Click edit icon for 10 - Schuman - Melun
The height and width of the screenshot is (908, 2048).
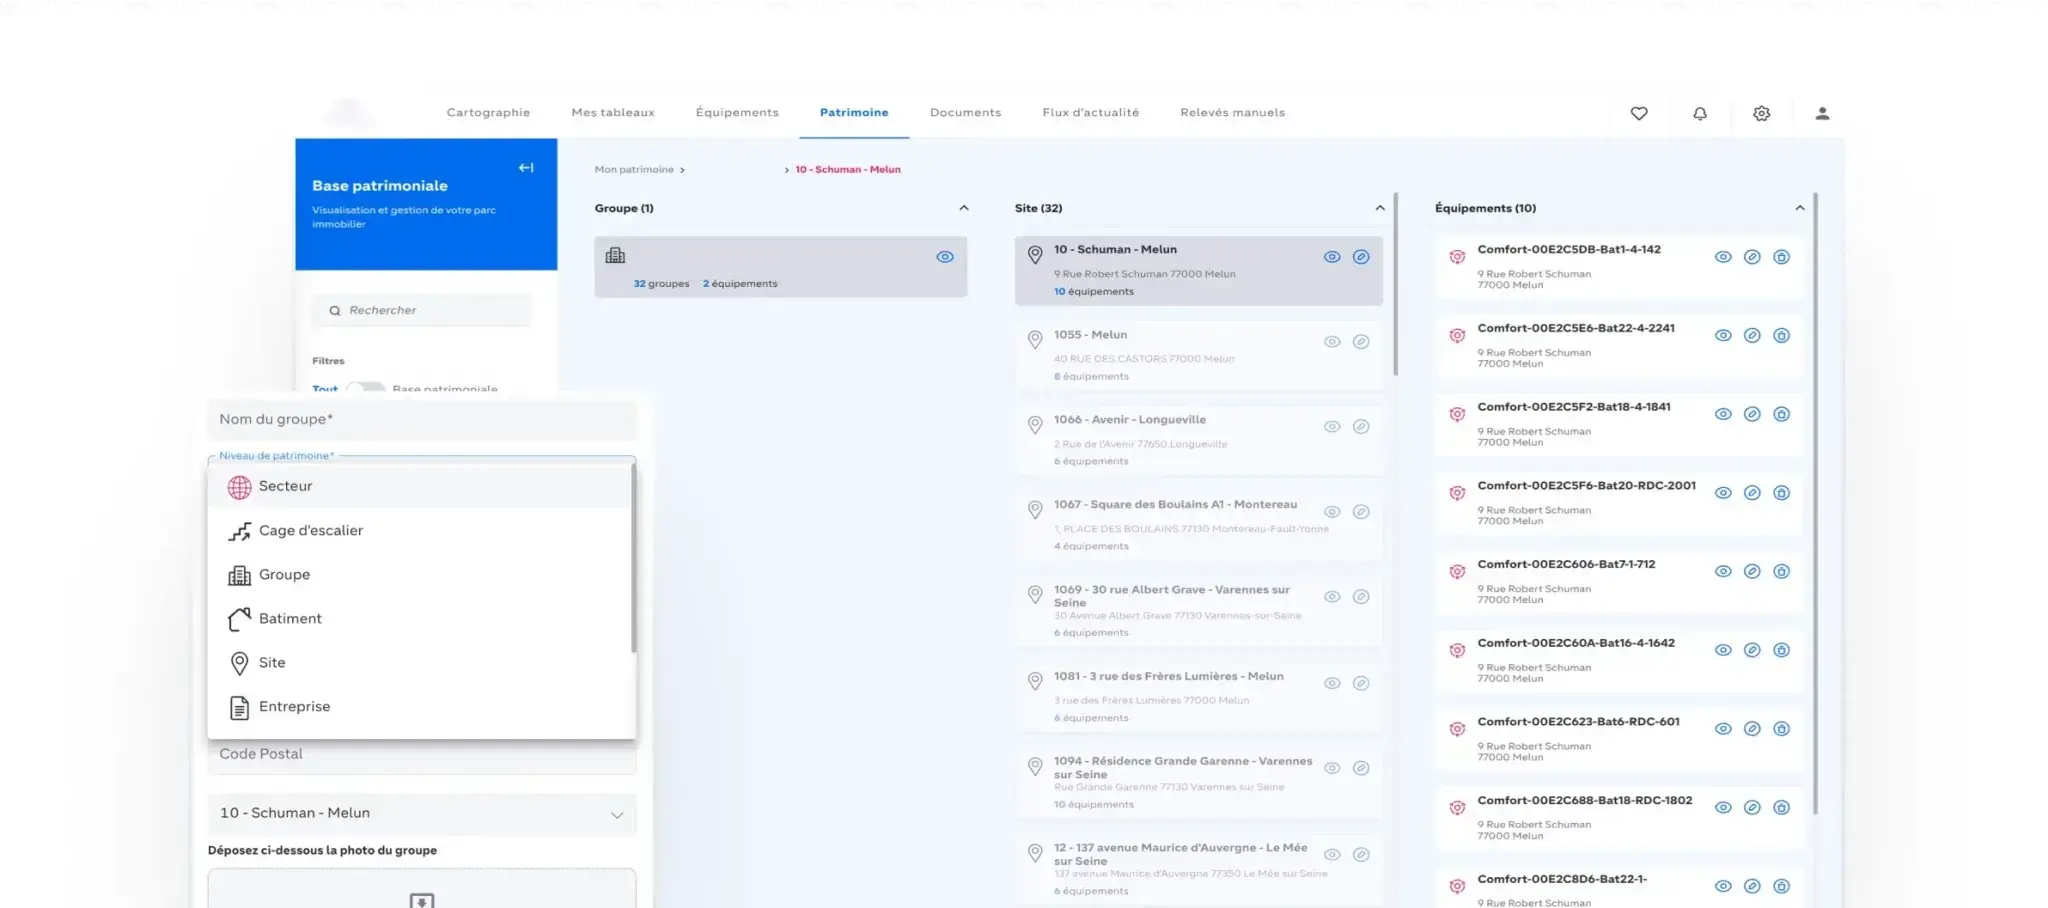(x=1361, y=257)
